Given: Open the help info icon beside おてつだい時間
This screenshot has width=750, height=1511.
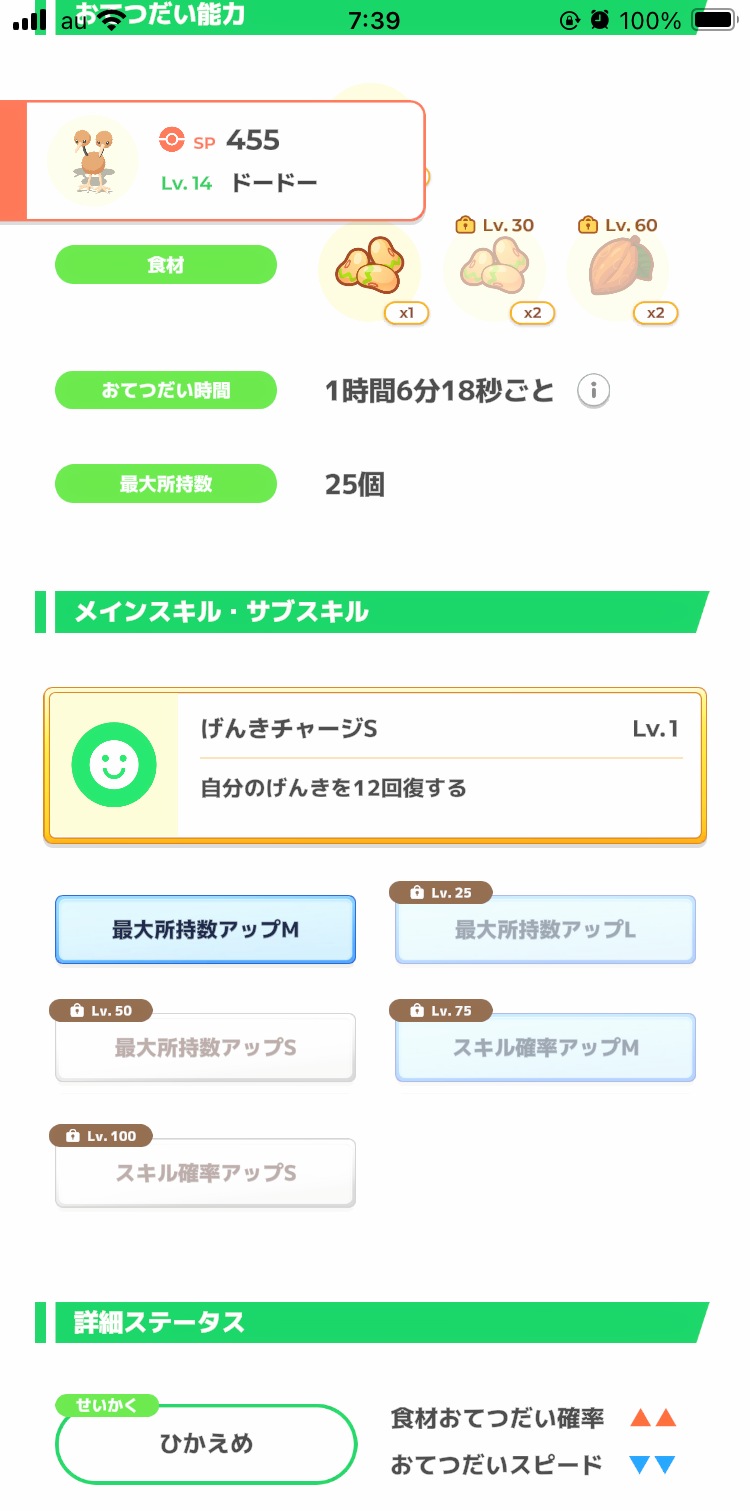Looking at the screenshot, I should 593,391.
